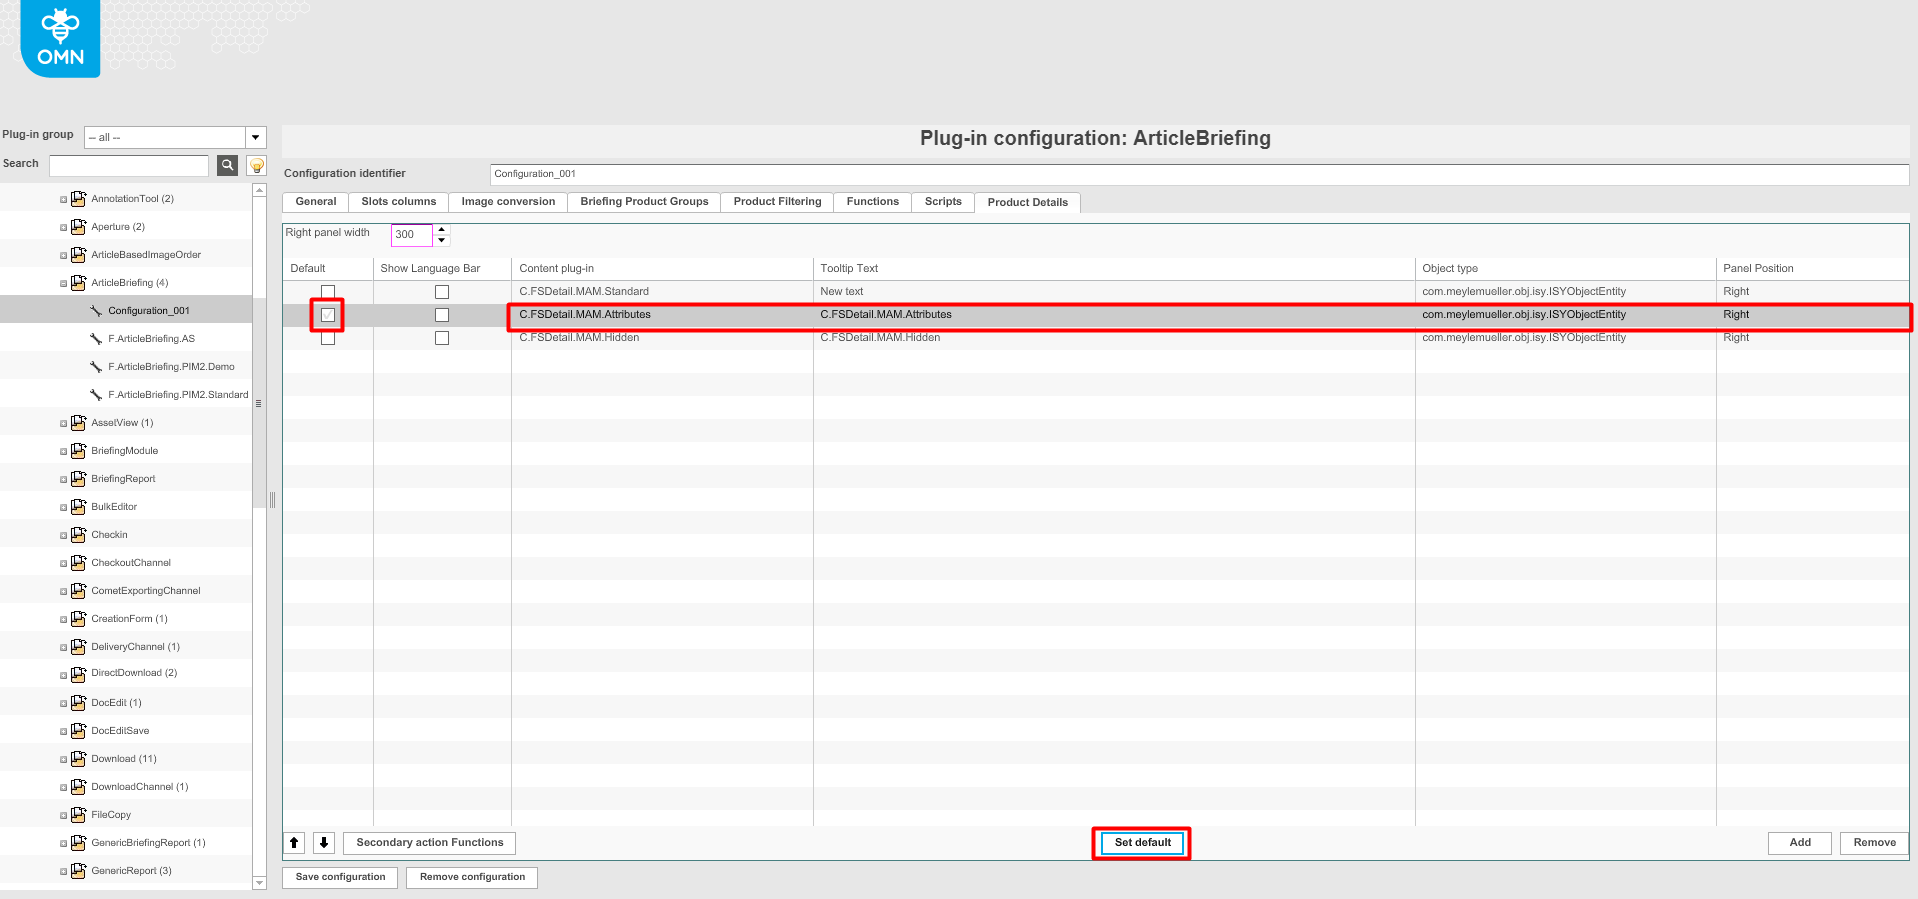This screenshot has width=1918, height=899.
Task: Select the Configuration_001 wrench item
Action: pos(148,311)
